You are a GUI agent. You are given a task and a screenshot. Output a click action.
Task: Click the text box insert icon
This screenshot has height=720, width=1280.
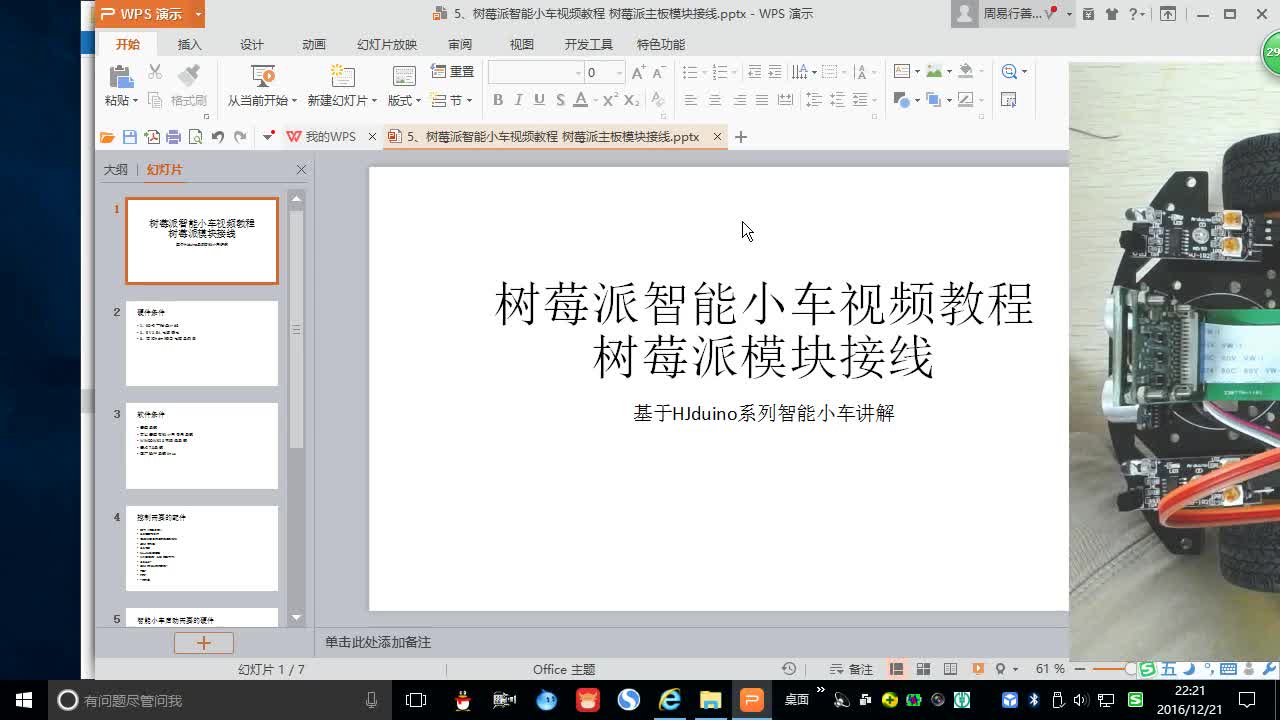901,71
